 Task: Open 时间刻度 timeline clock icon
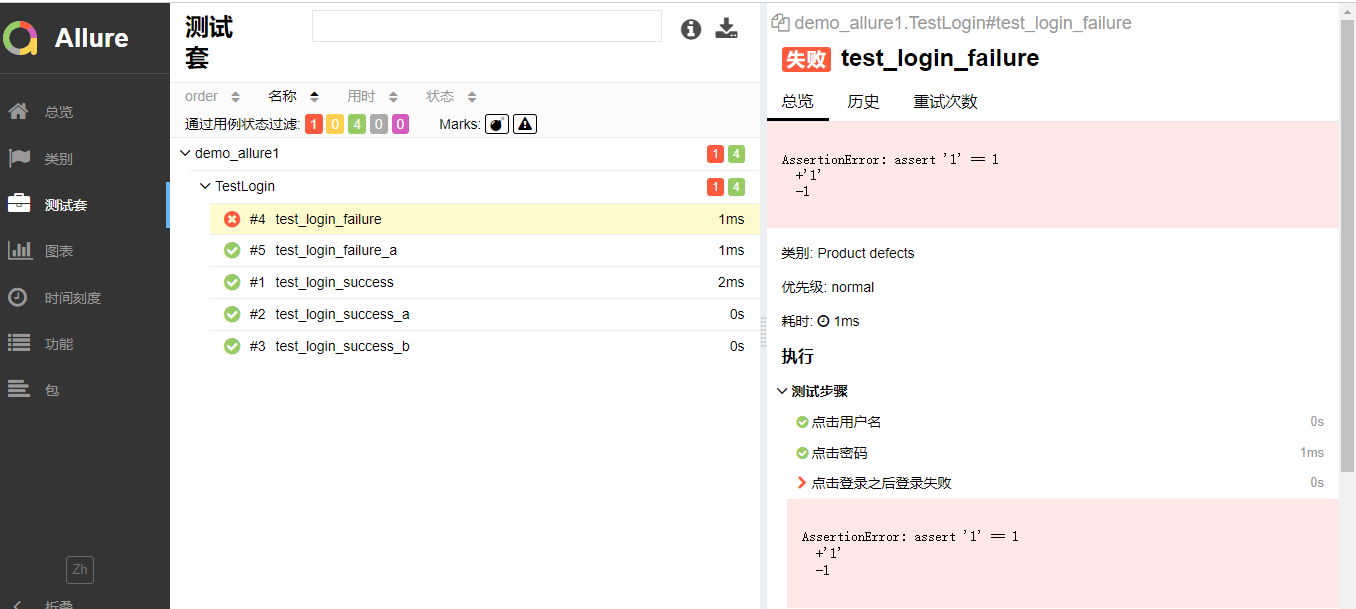click(18, 297)
